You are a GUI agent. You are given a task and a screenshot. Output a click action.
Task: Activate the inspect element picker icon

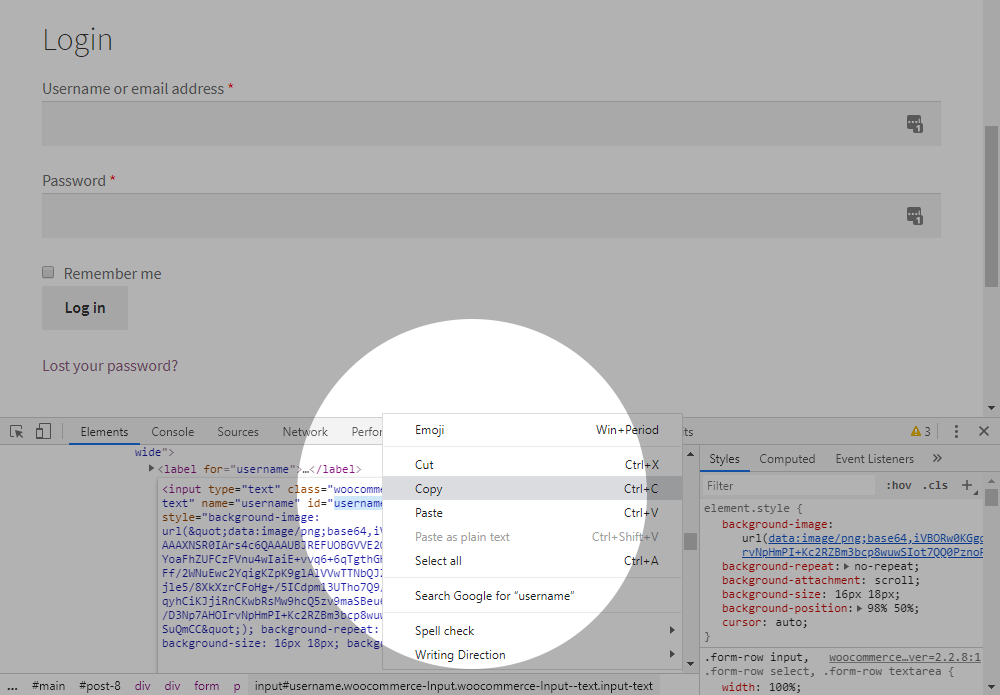coord(17,432)
